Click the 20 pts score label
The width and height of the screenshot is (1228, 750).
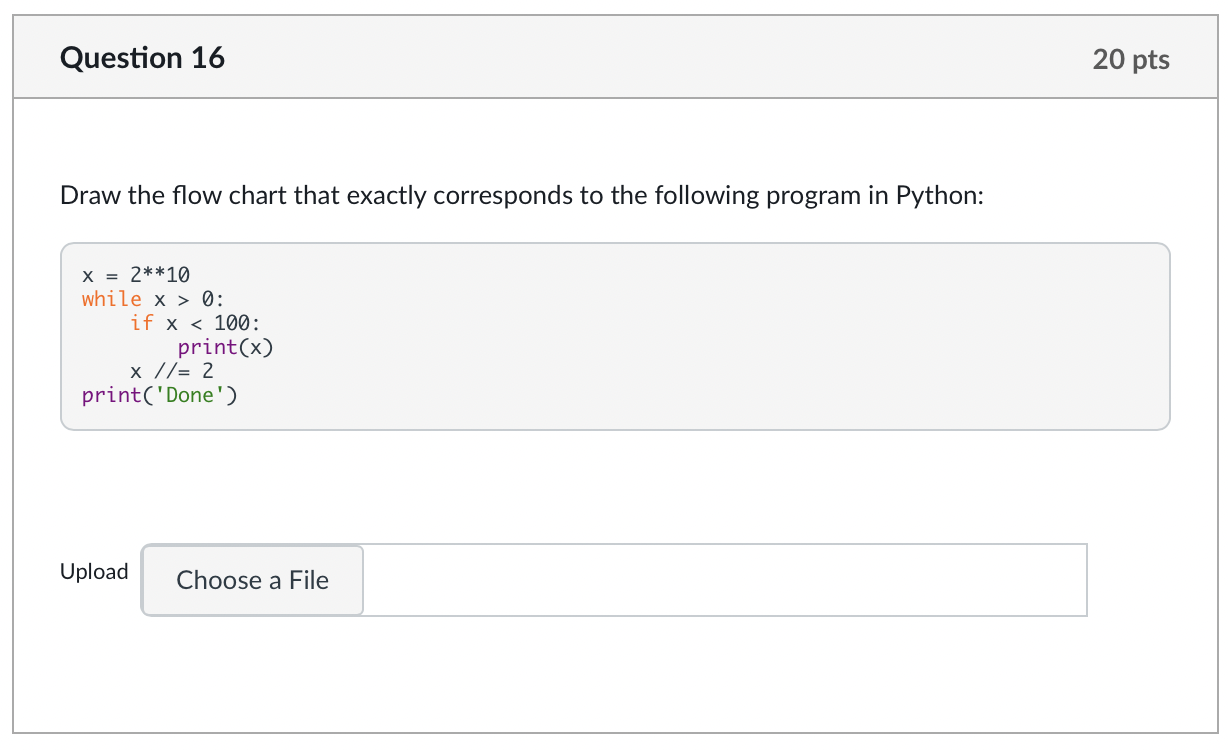point(1131,59)
